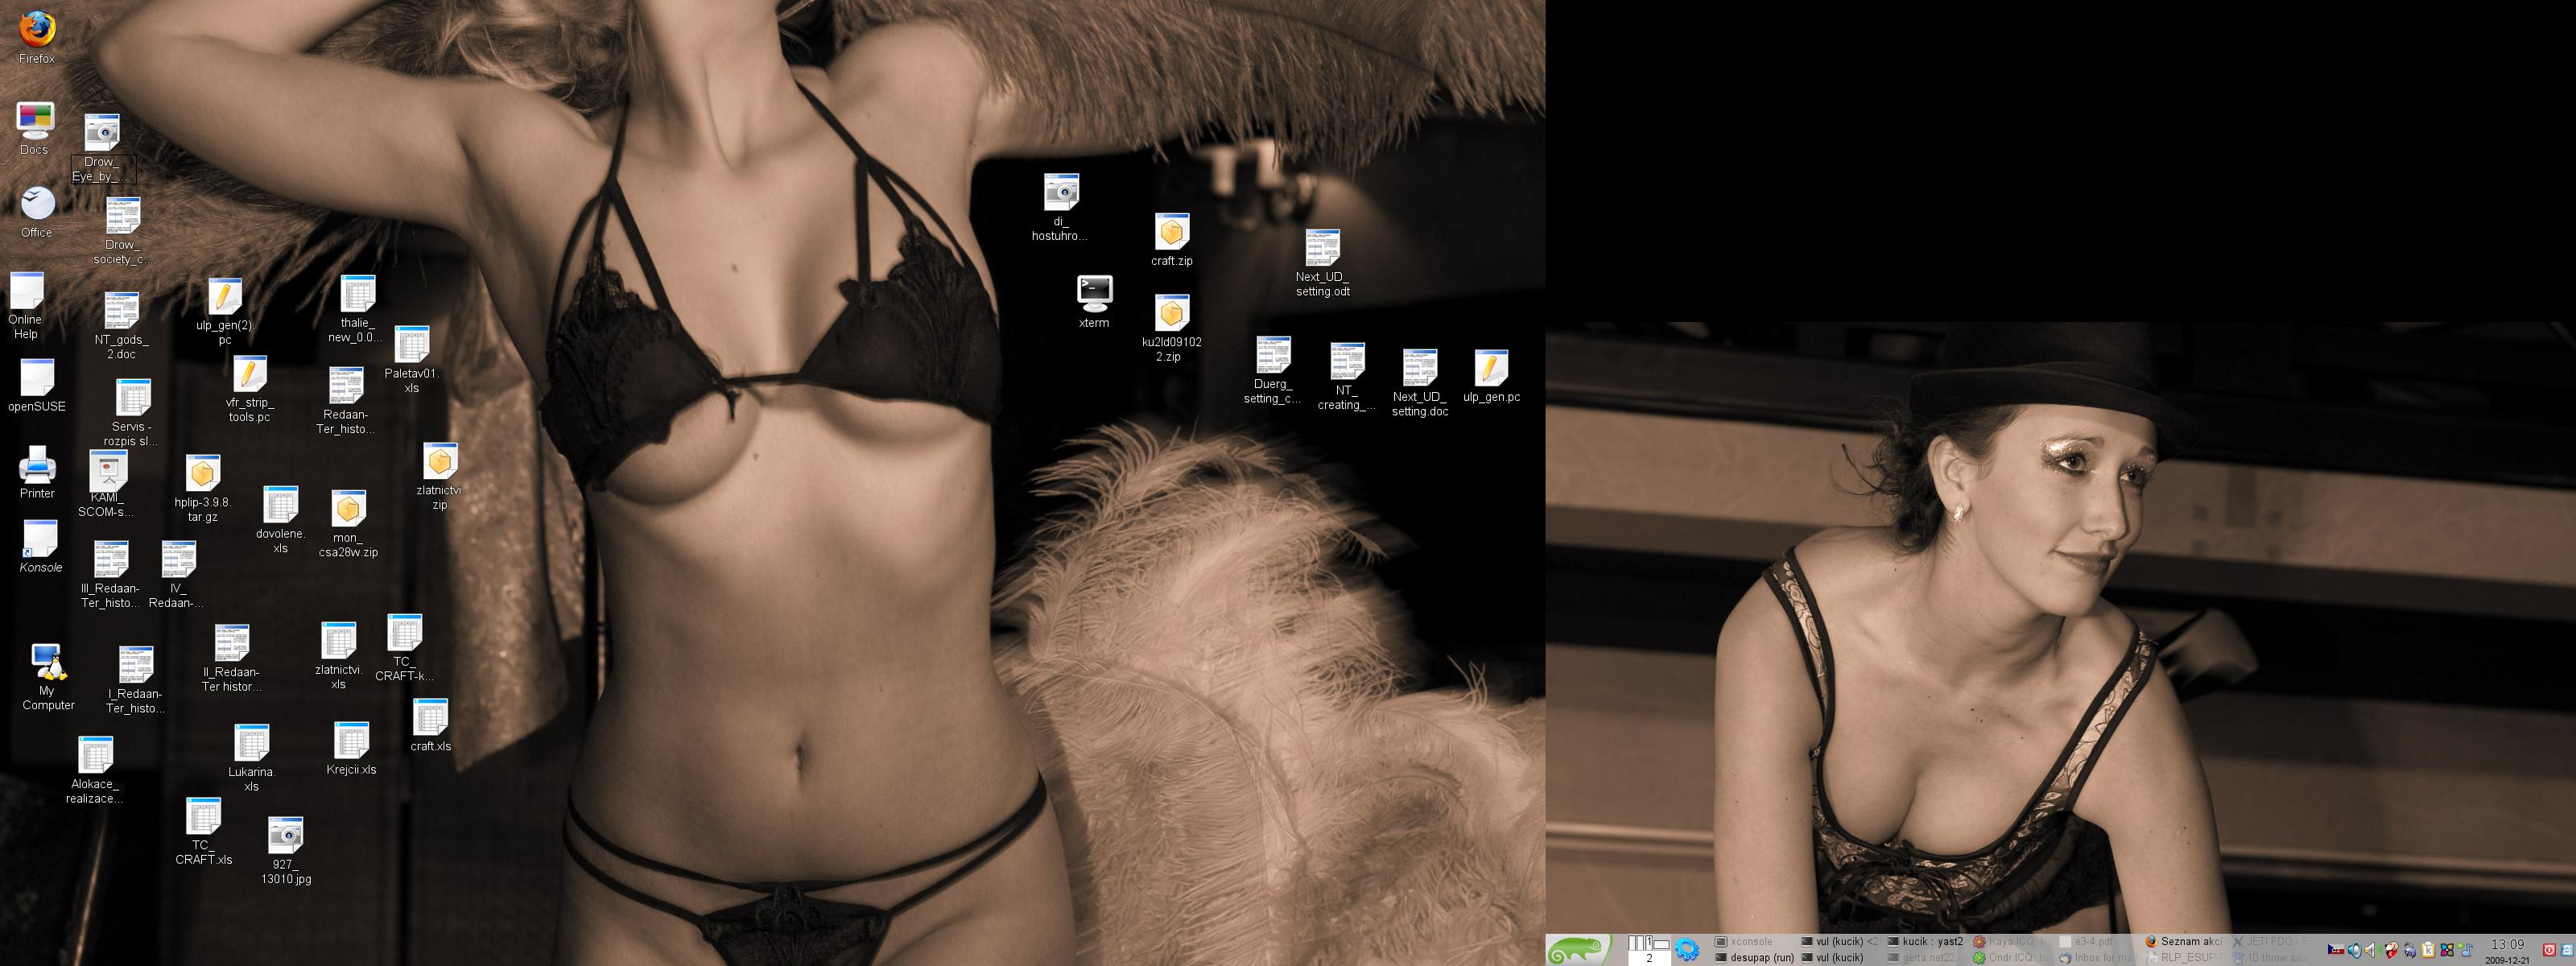2576x966 pixels.
Task: Click the blue gear icon in the panel
Action: click(1687, 950)
